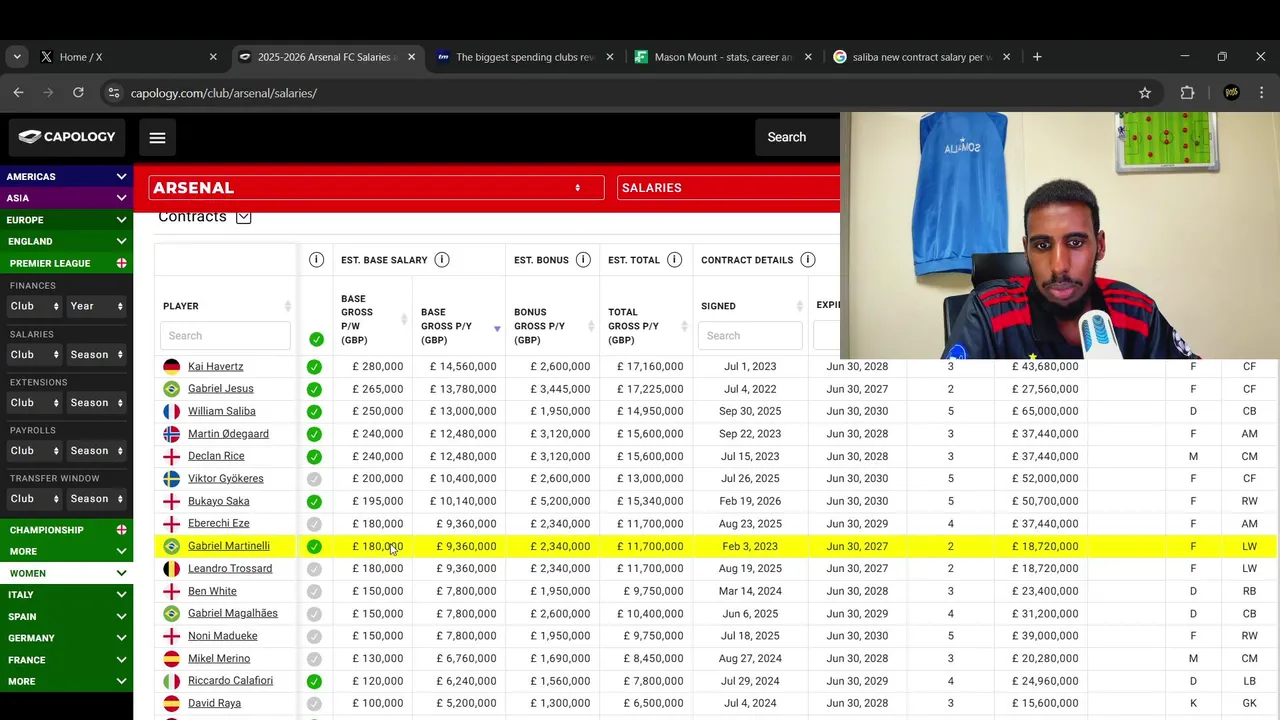Show info for Est. Bonus
This screenshot has width=1280, height=720.
click(x=583, y=260)
